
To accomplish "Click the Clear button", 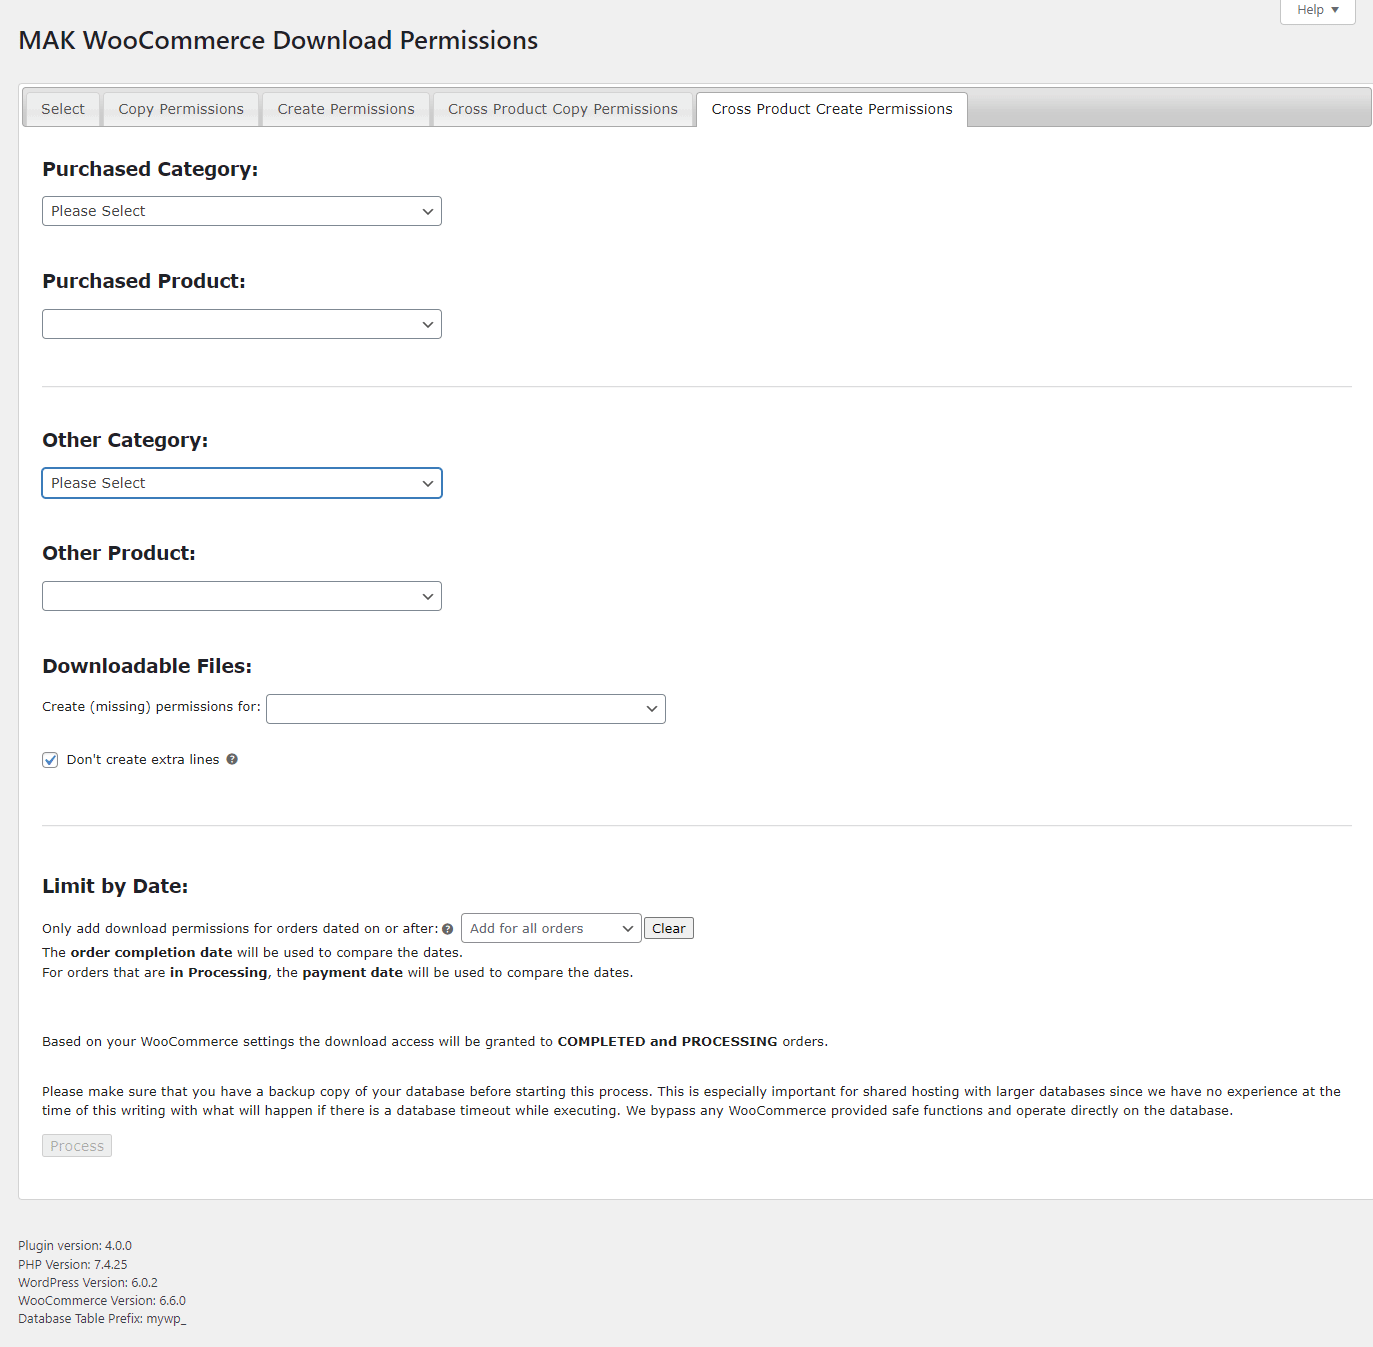I will [668, 928].
